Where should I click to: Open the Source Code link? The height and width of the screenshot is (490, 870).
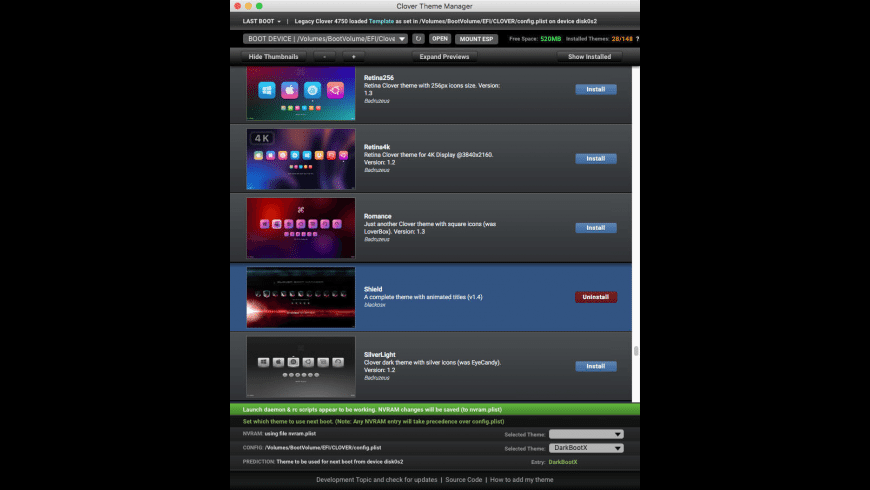[x=463, y=480]
